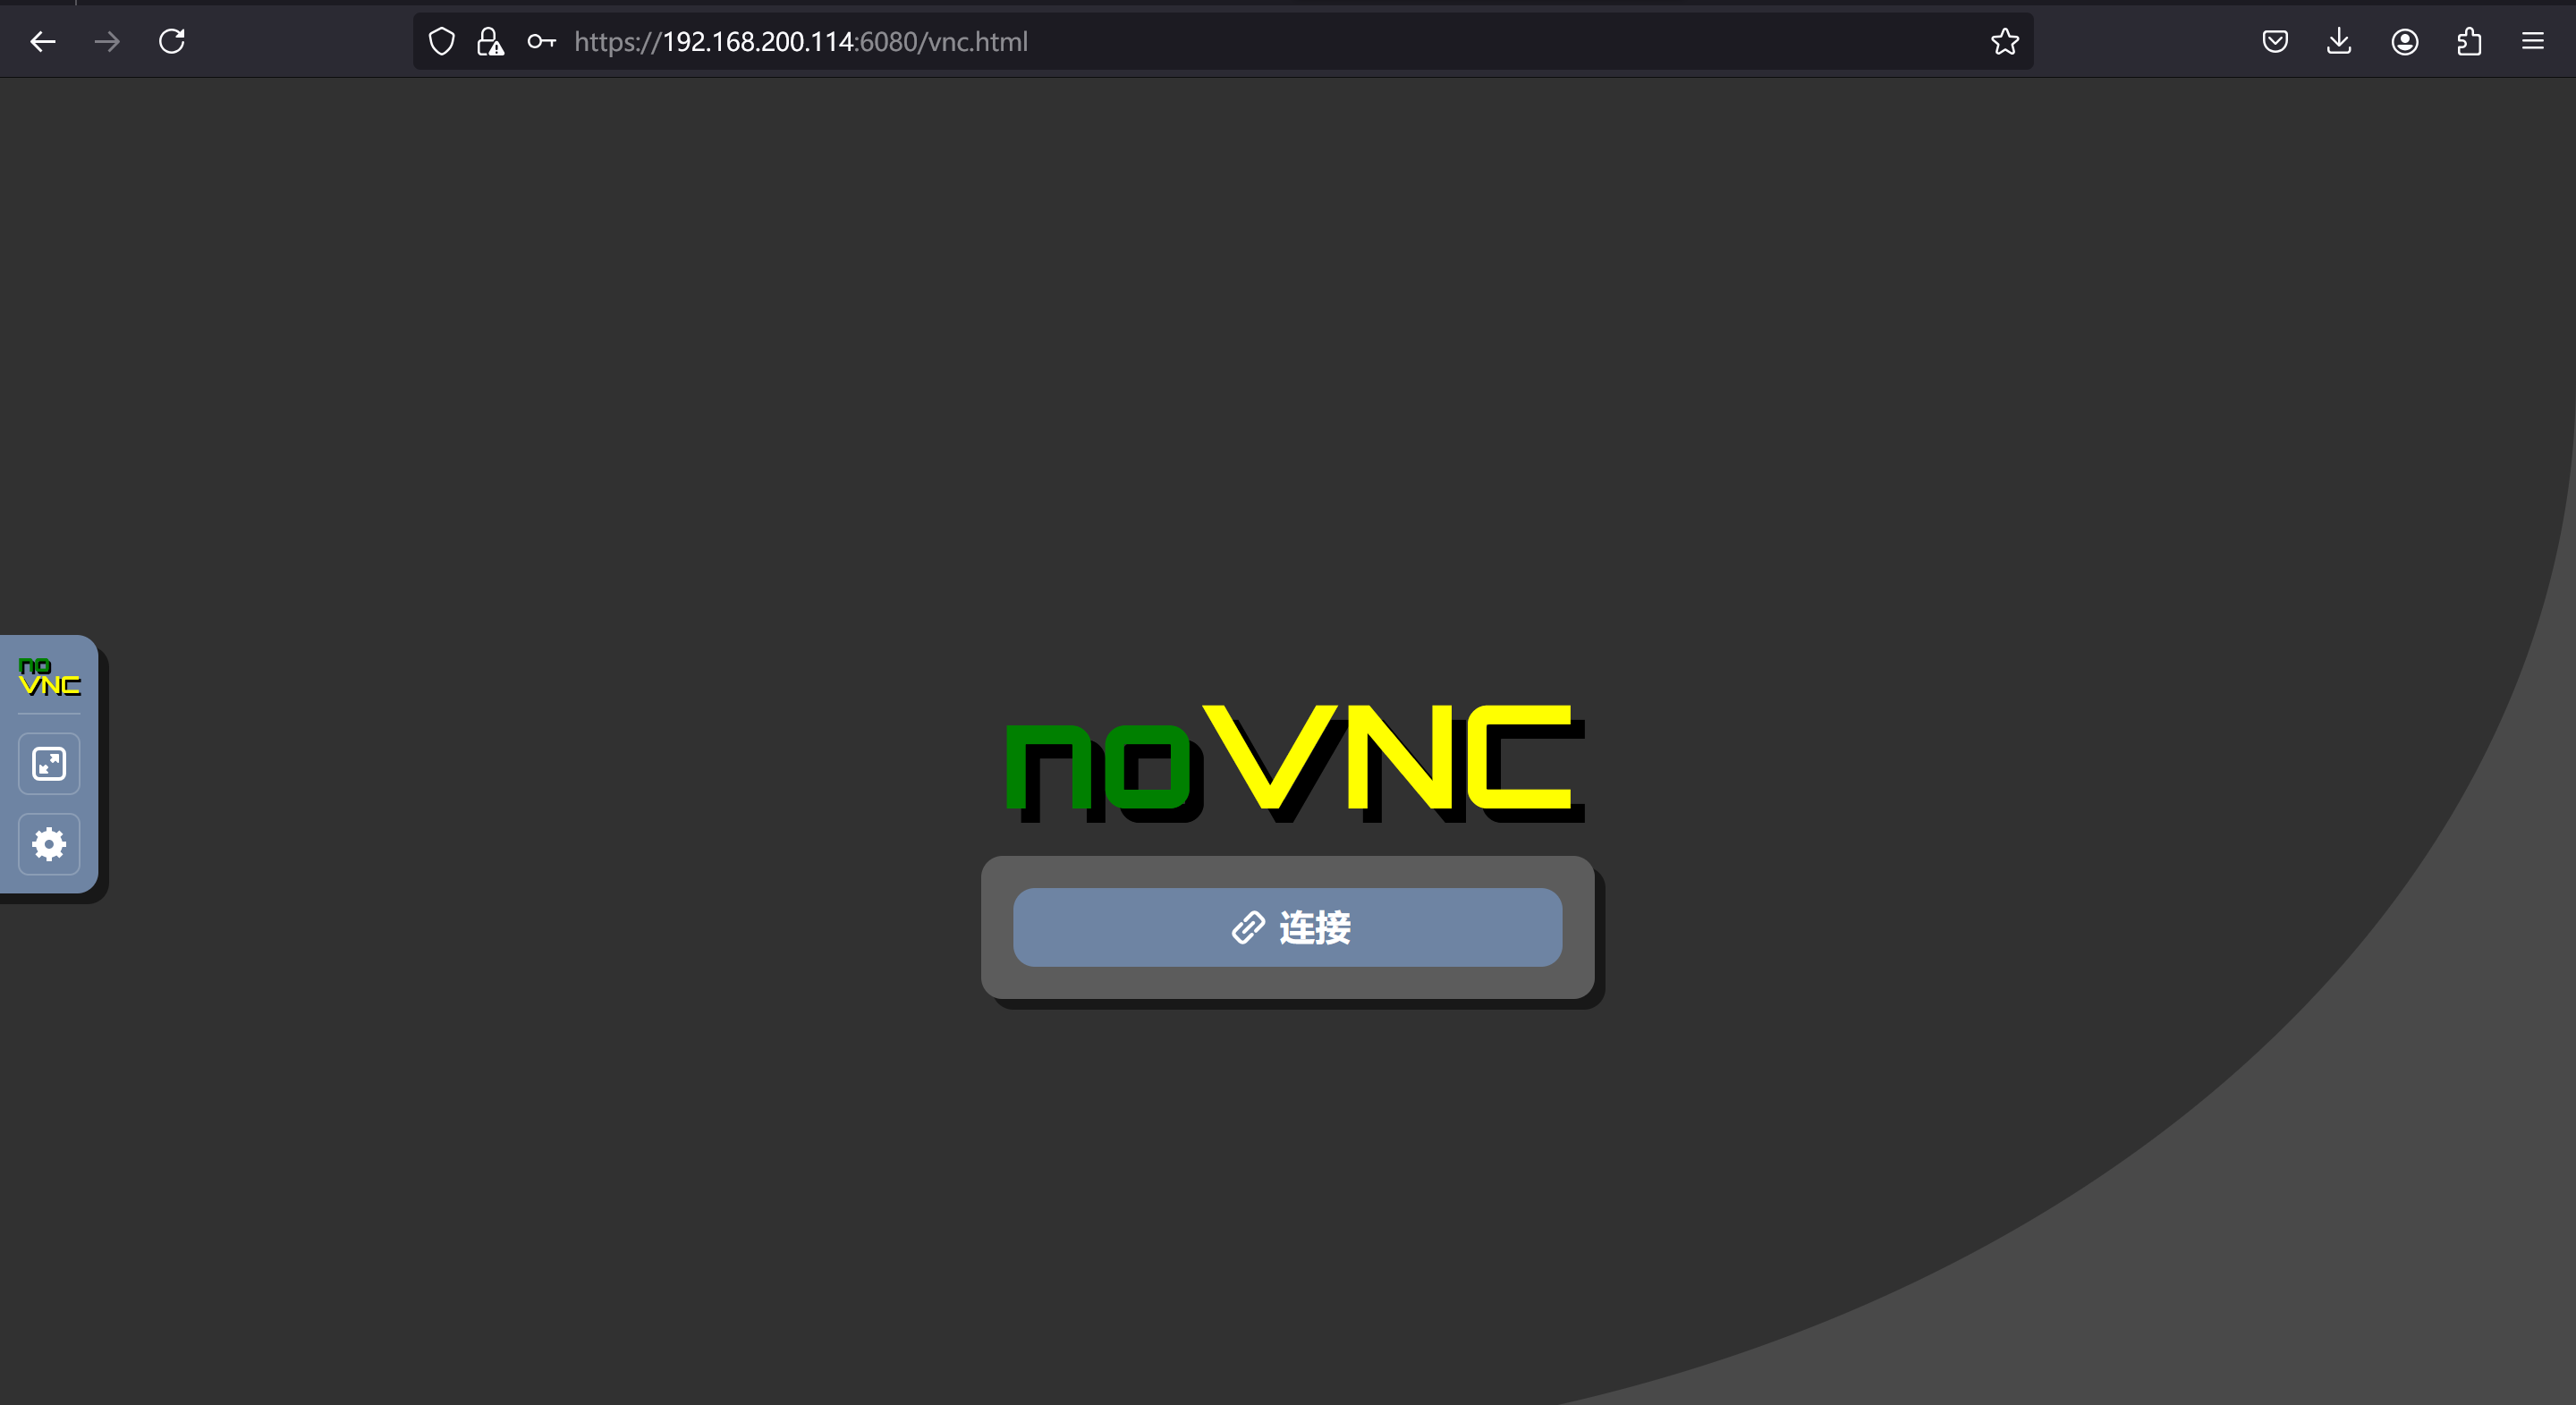Image resolution: width=2576 pixels, height=1405 pixels.
Task: Click the link icon inside the connect button
Action: pos(1247,927)
